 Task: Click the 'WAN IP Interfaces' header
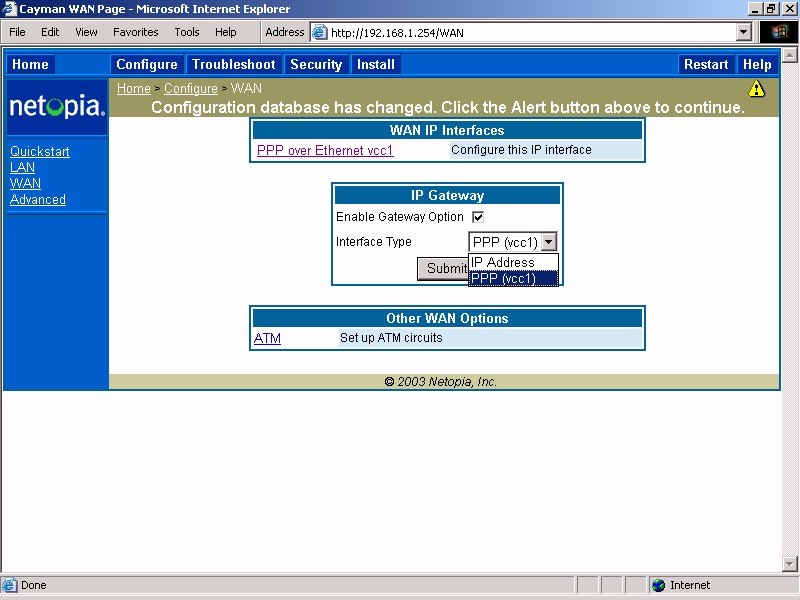point(447,130)
